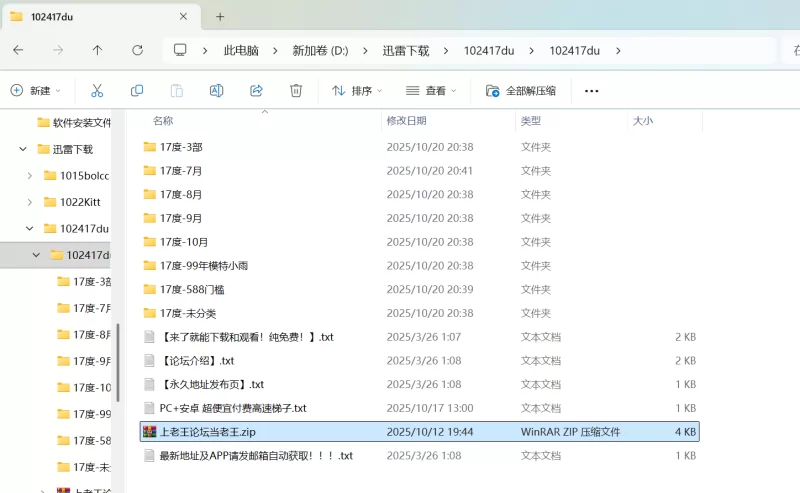
Task: Click 全部解压缩 extract all button
Action: [521, 90]
